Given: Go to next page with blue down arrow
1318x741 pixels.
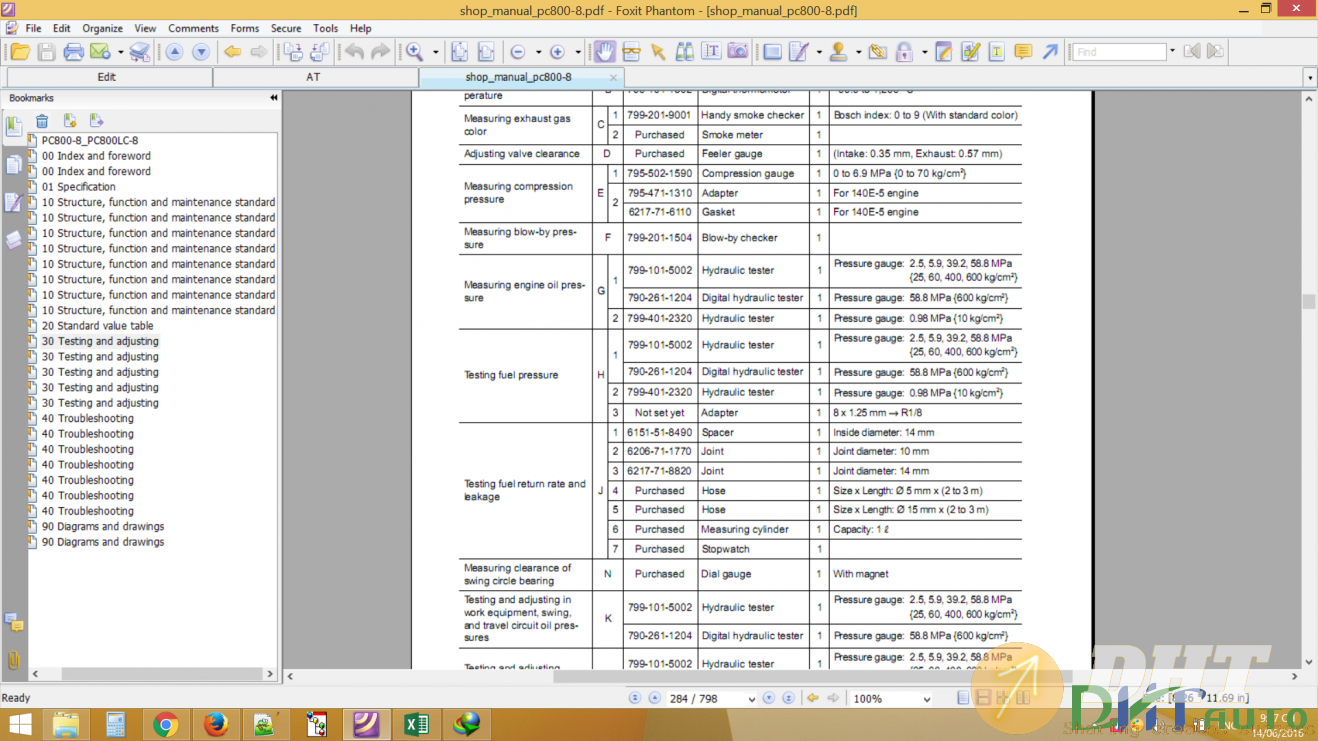Looking at the screenshot, I should (201, 52).
